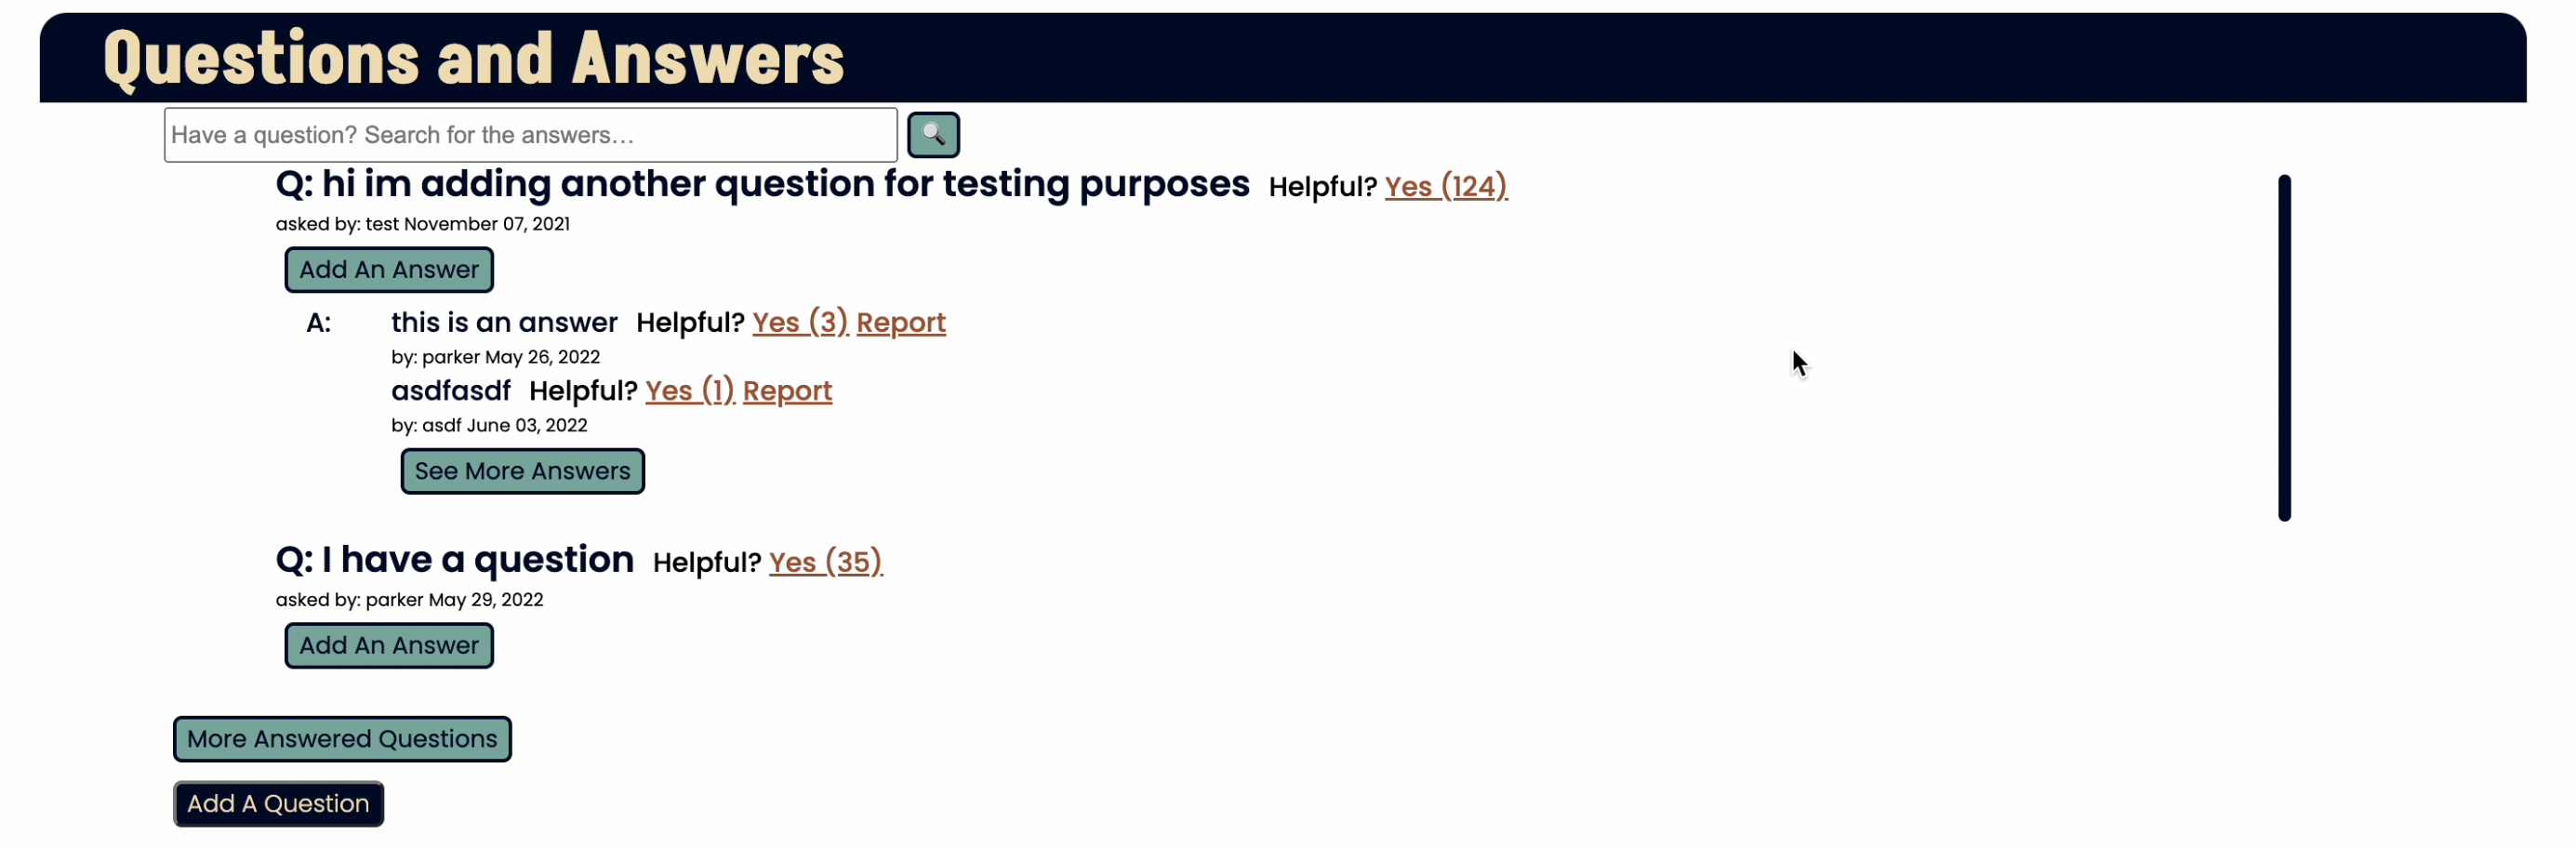Load More Answered Questions
This screenshot has height=848, width=2576.
(342, 739)
